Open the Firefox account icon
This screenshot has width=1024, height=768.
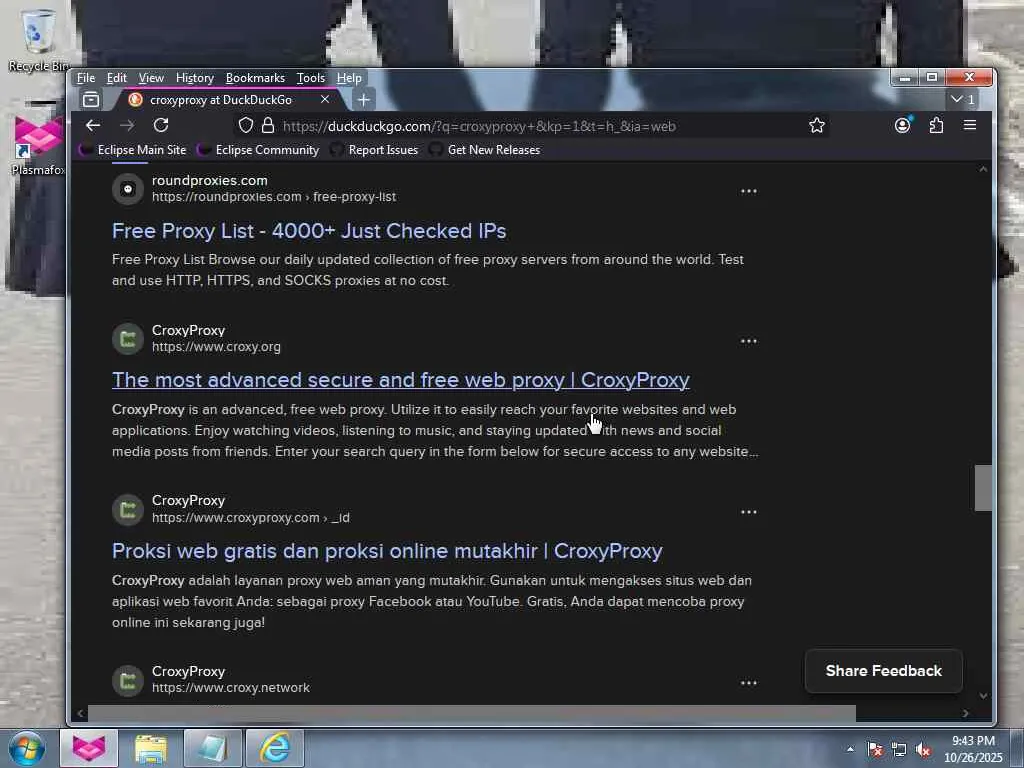coord(903,125)
